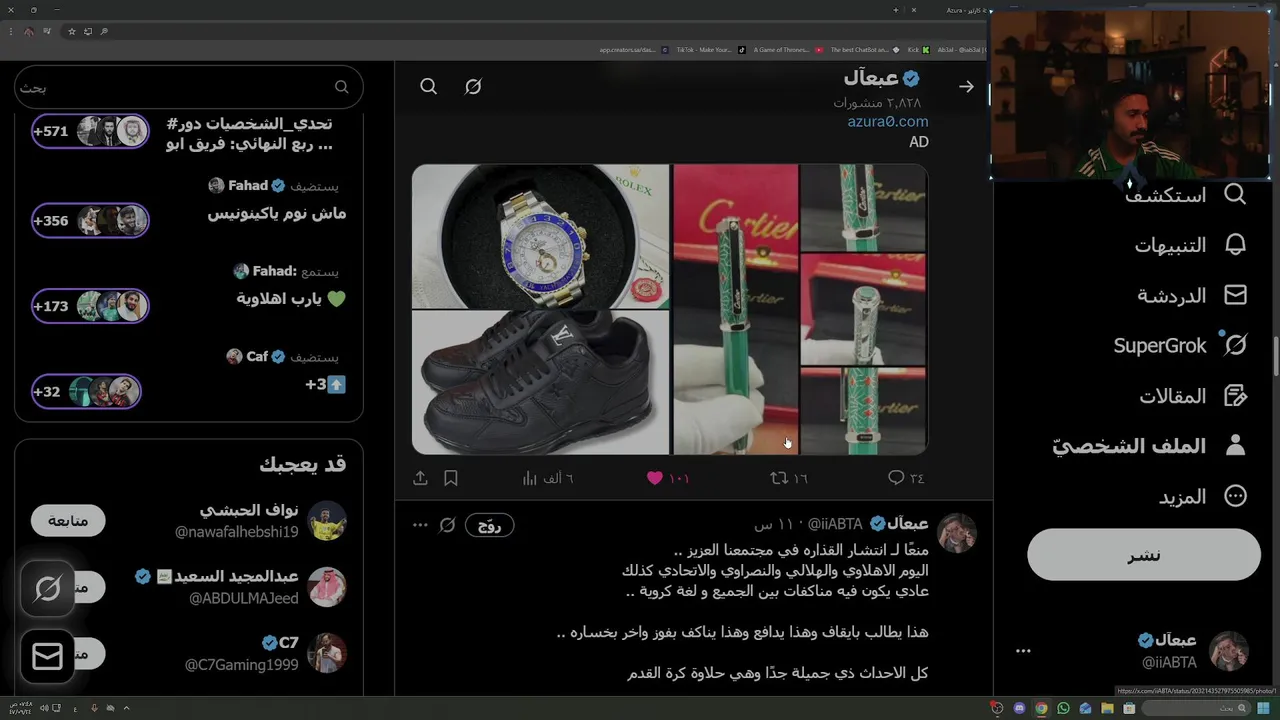Open account menu dots beside @iiABTA
1280x720 pixels.
tap(1023, 650)
